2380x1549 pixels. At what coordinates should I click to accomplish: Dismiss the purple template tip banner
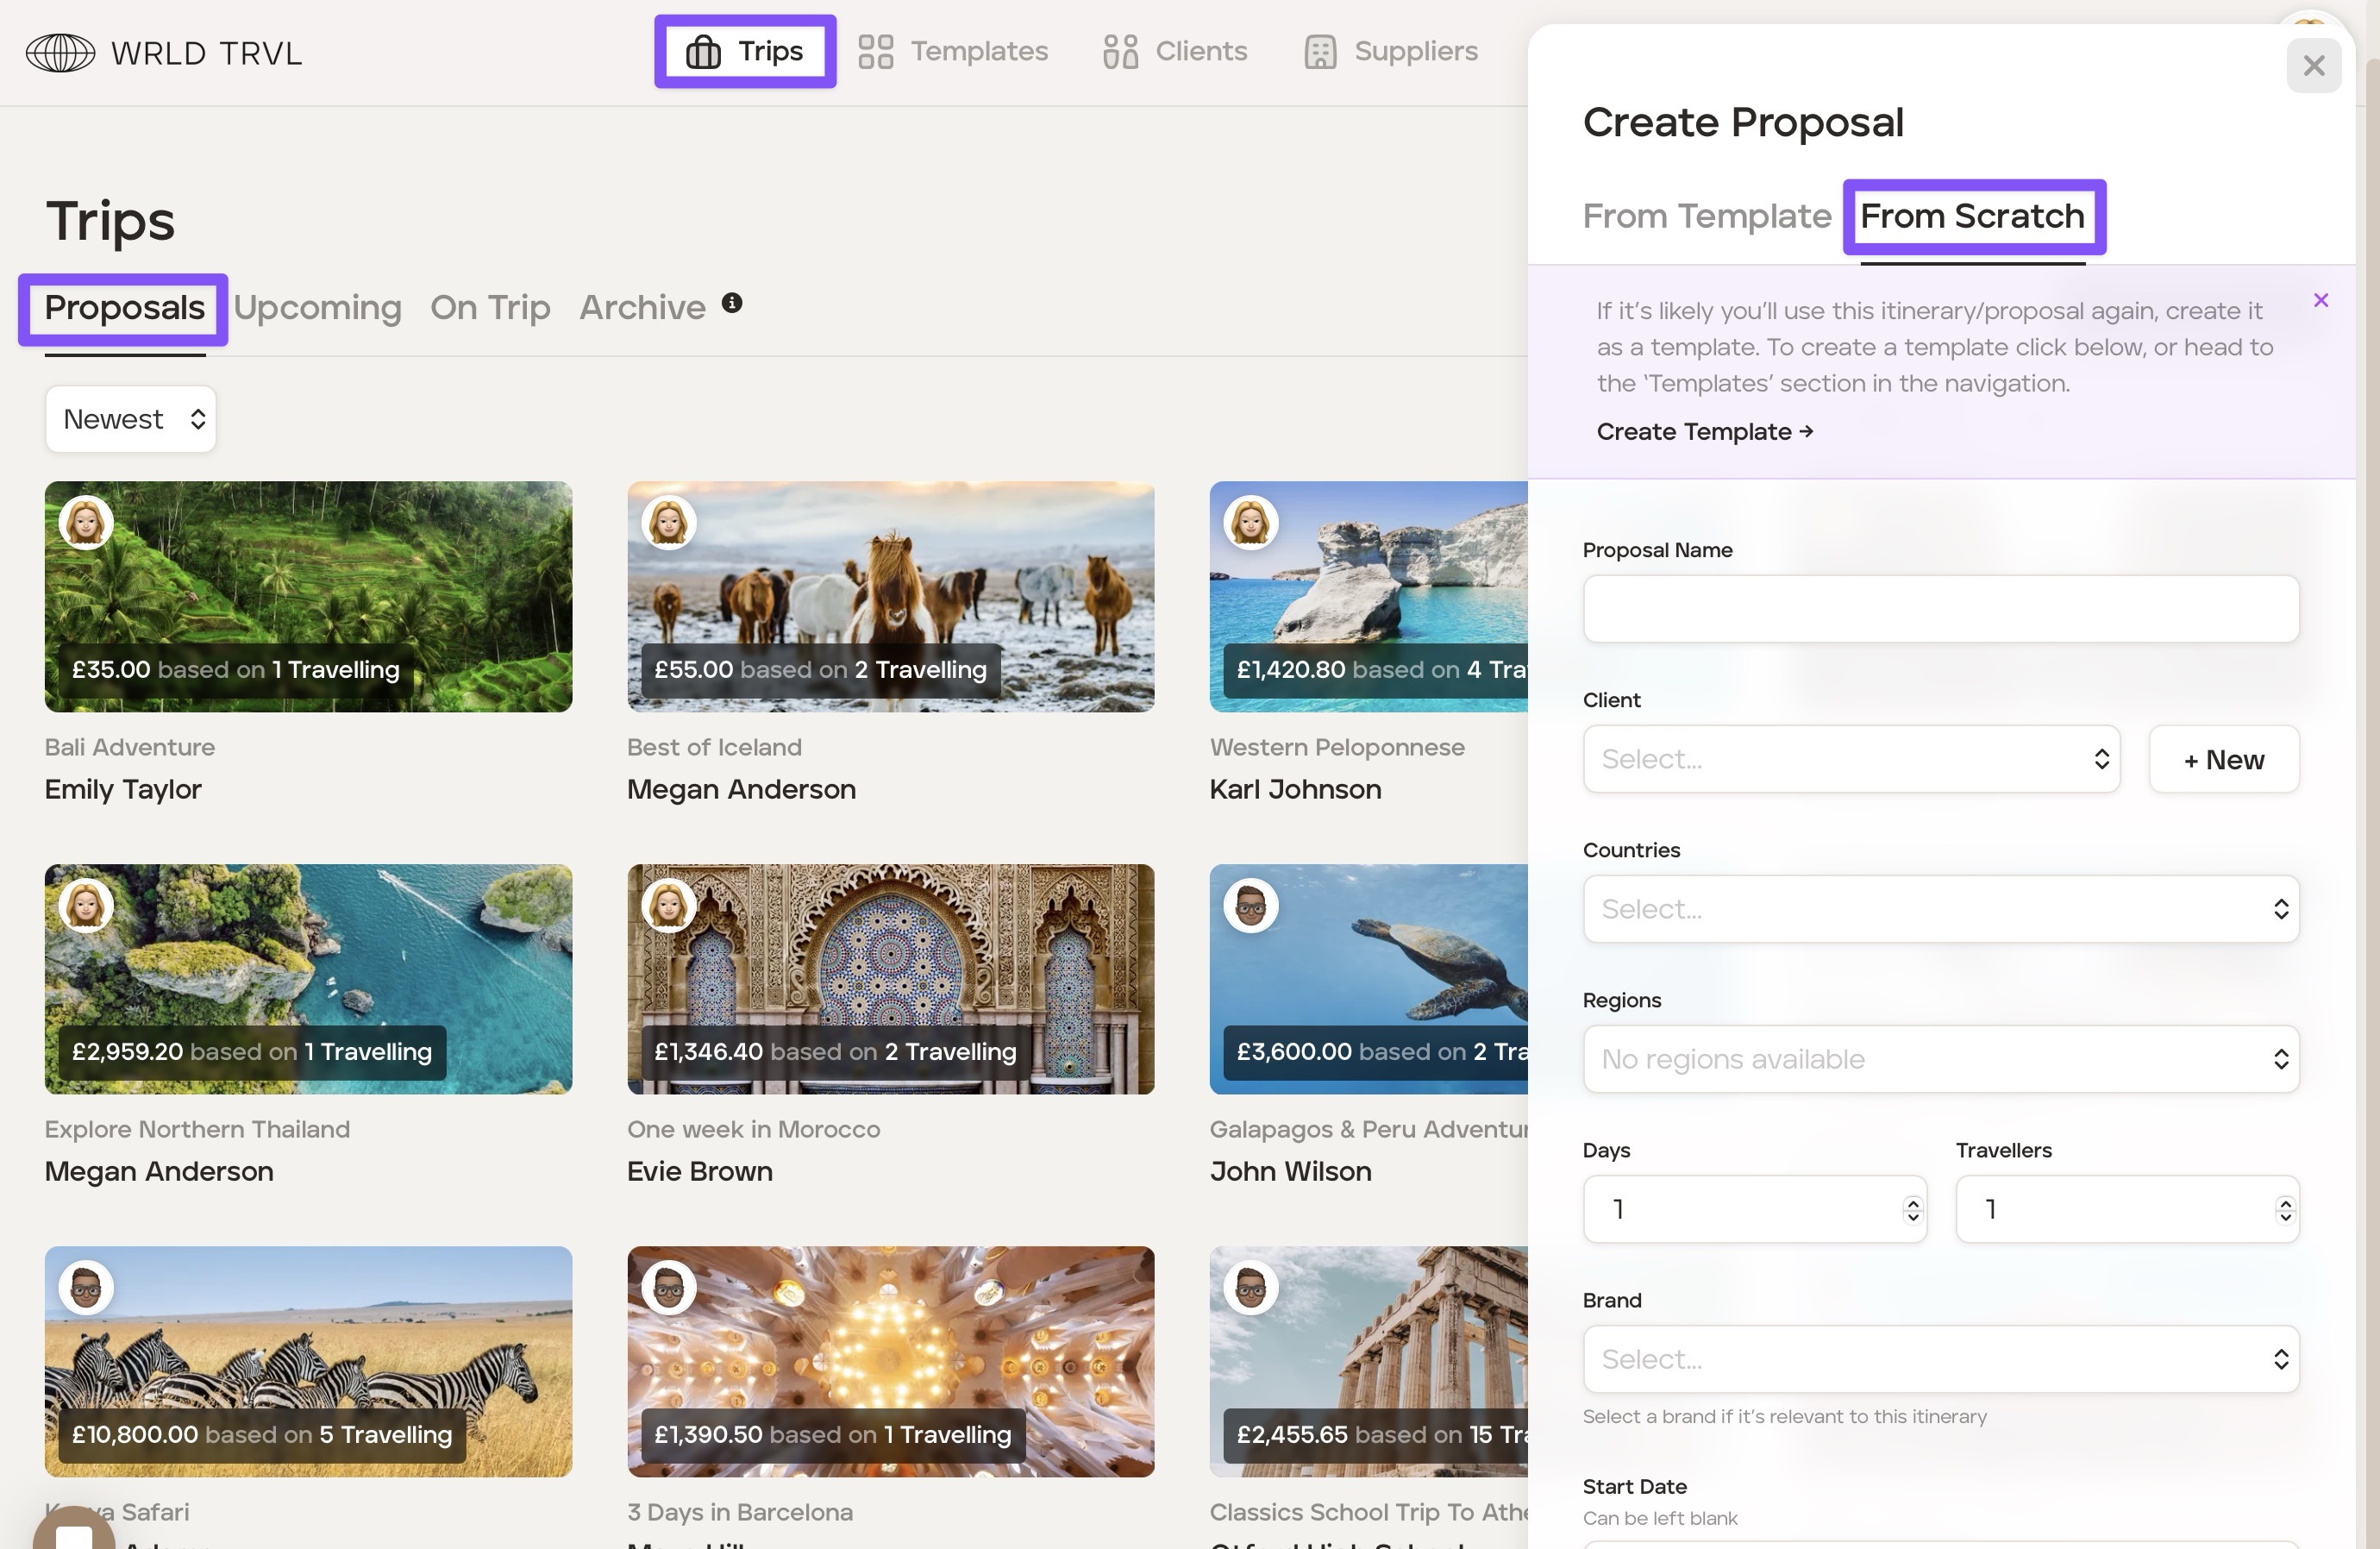[x=2321, y=300]
